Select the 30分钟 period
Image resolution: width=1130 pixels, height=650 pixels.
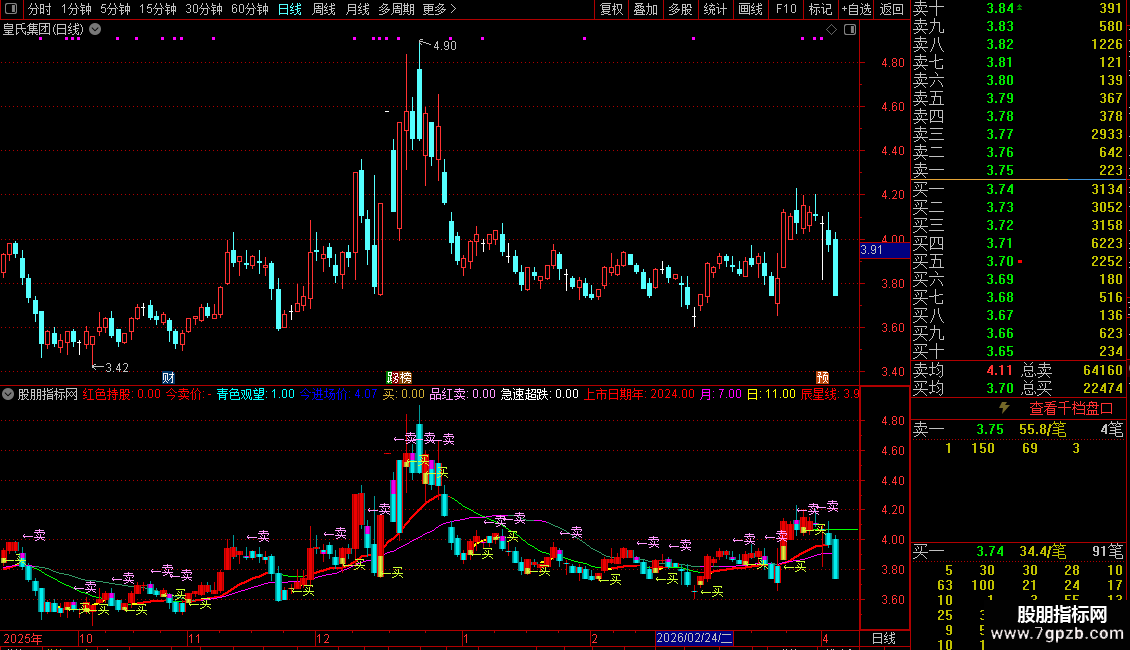(x=204, y=9)
